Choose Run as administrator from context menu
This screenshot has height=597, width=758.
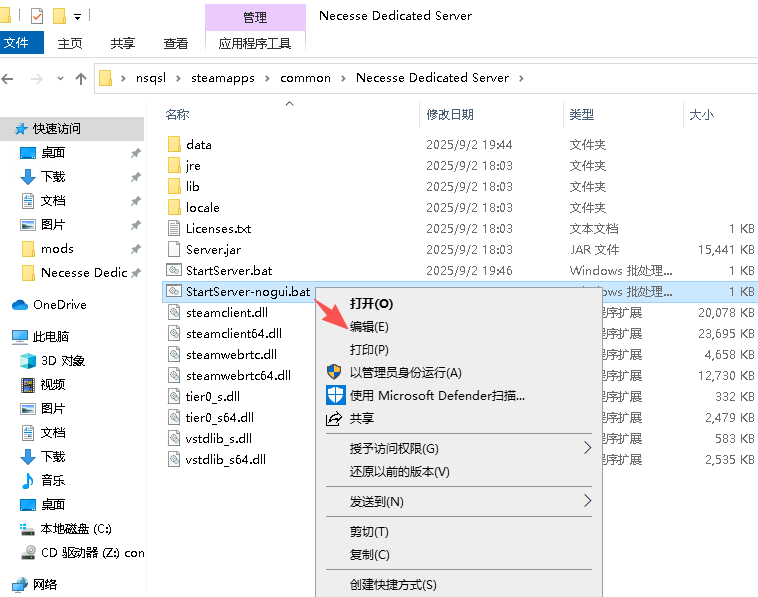(405, 372)
